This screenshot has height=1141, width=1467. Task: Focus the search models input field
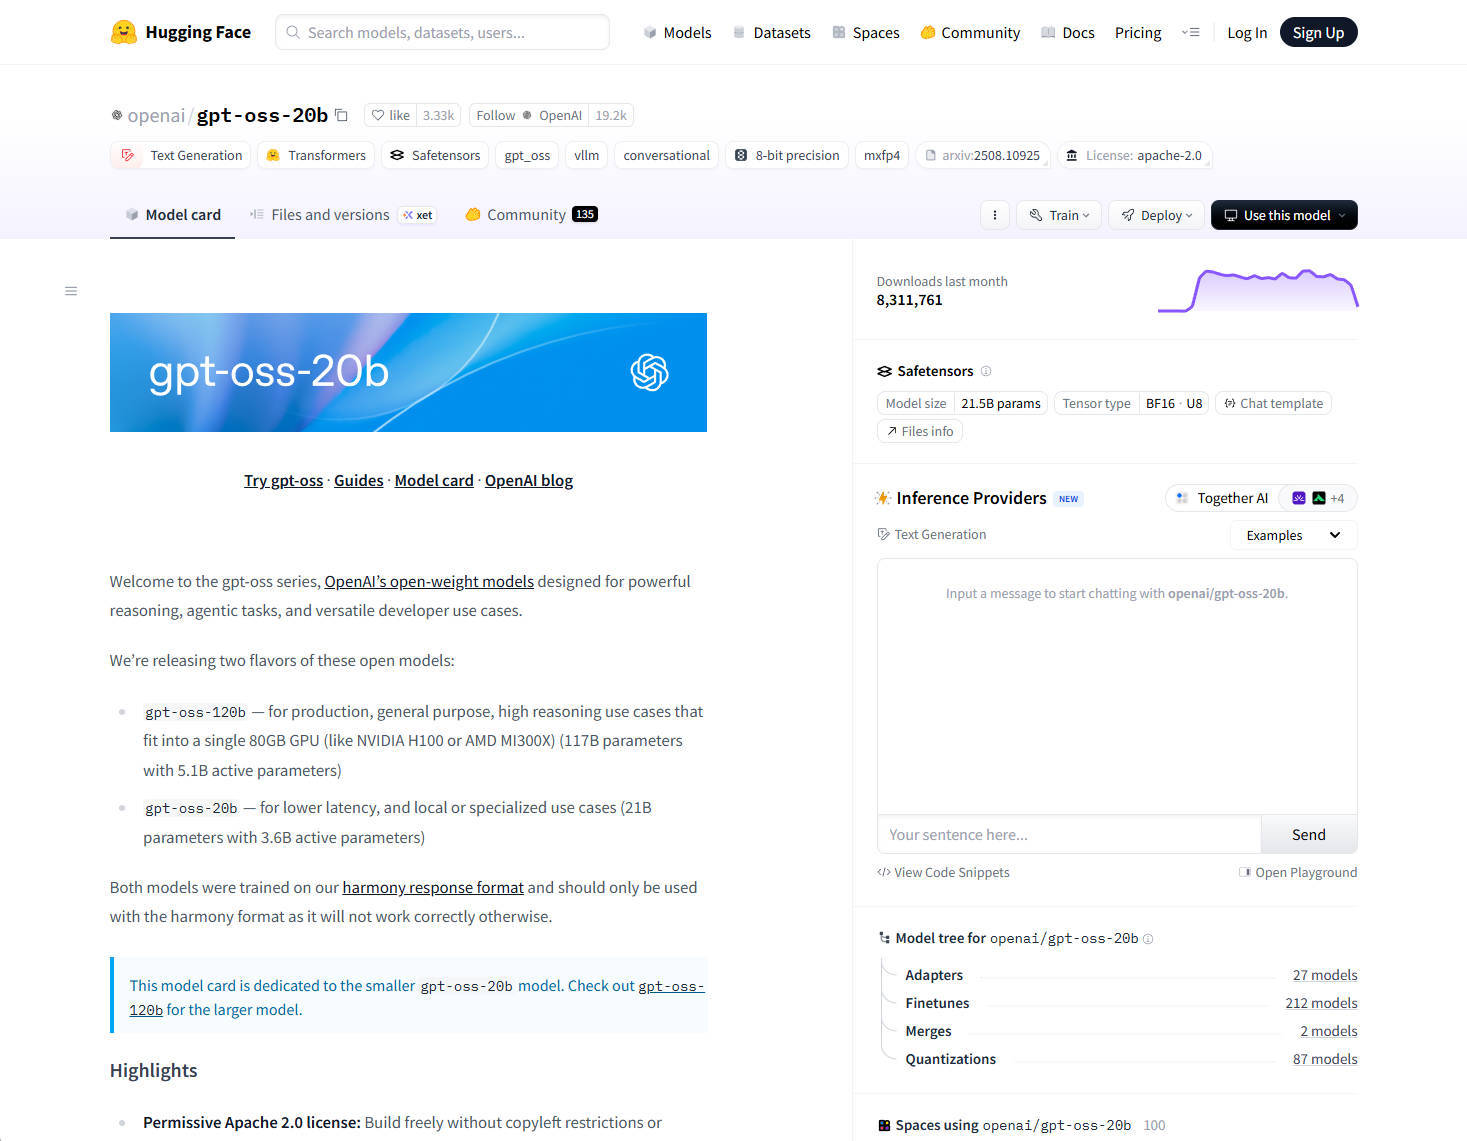442,32
